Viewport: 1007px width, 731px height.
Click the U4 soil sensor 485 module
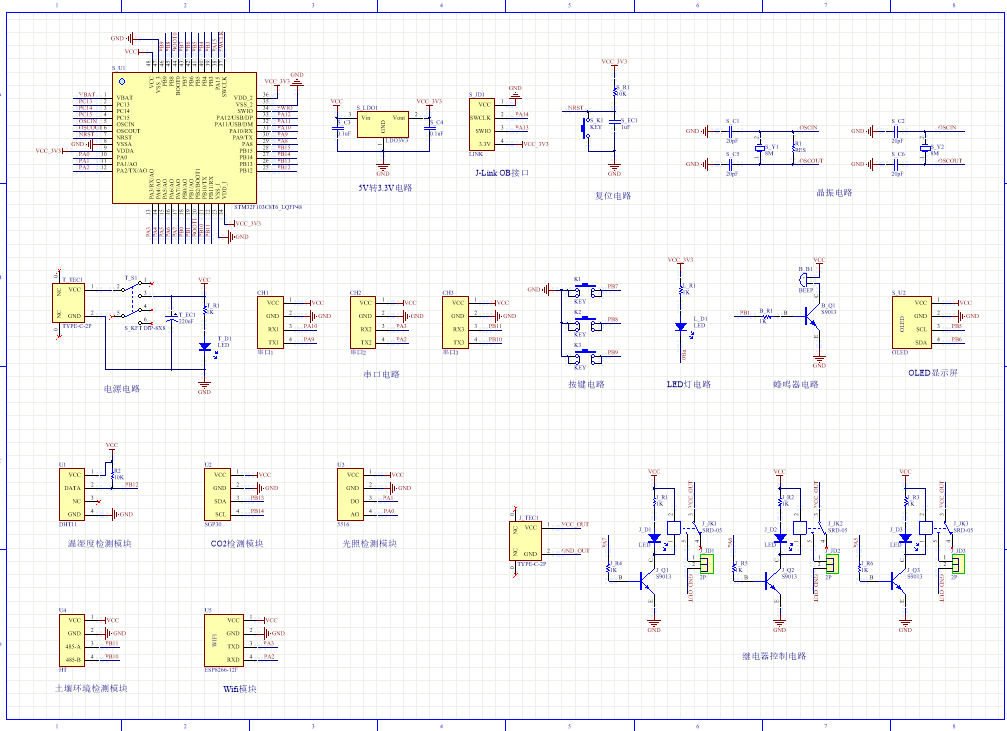coord(73,640)
